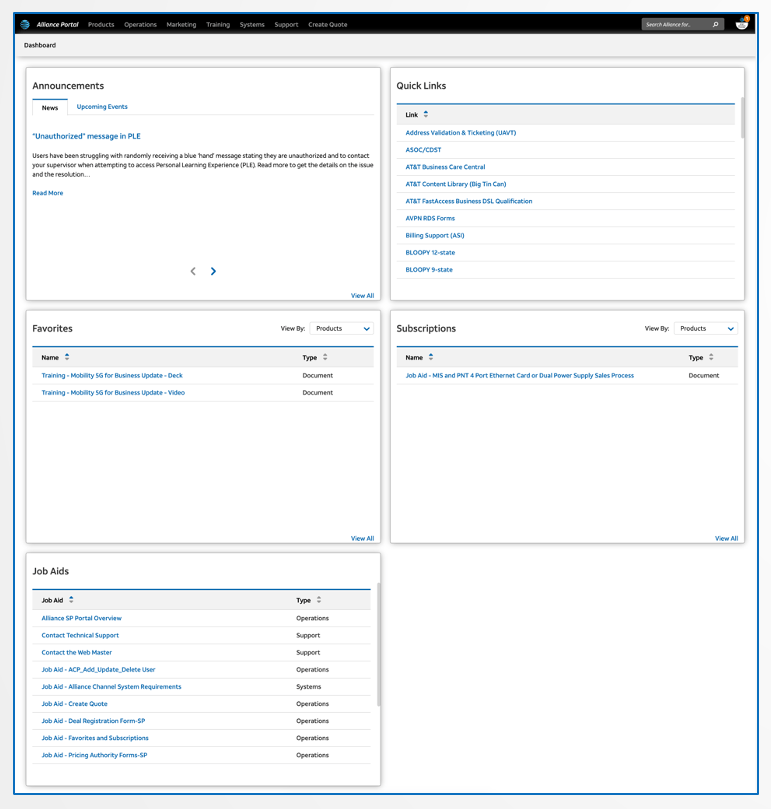Open Job Aid - Pricing Authority Forms-SP
Screen dimensions: 771x809
point(94,755)
